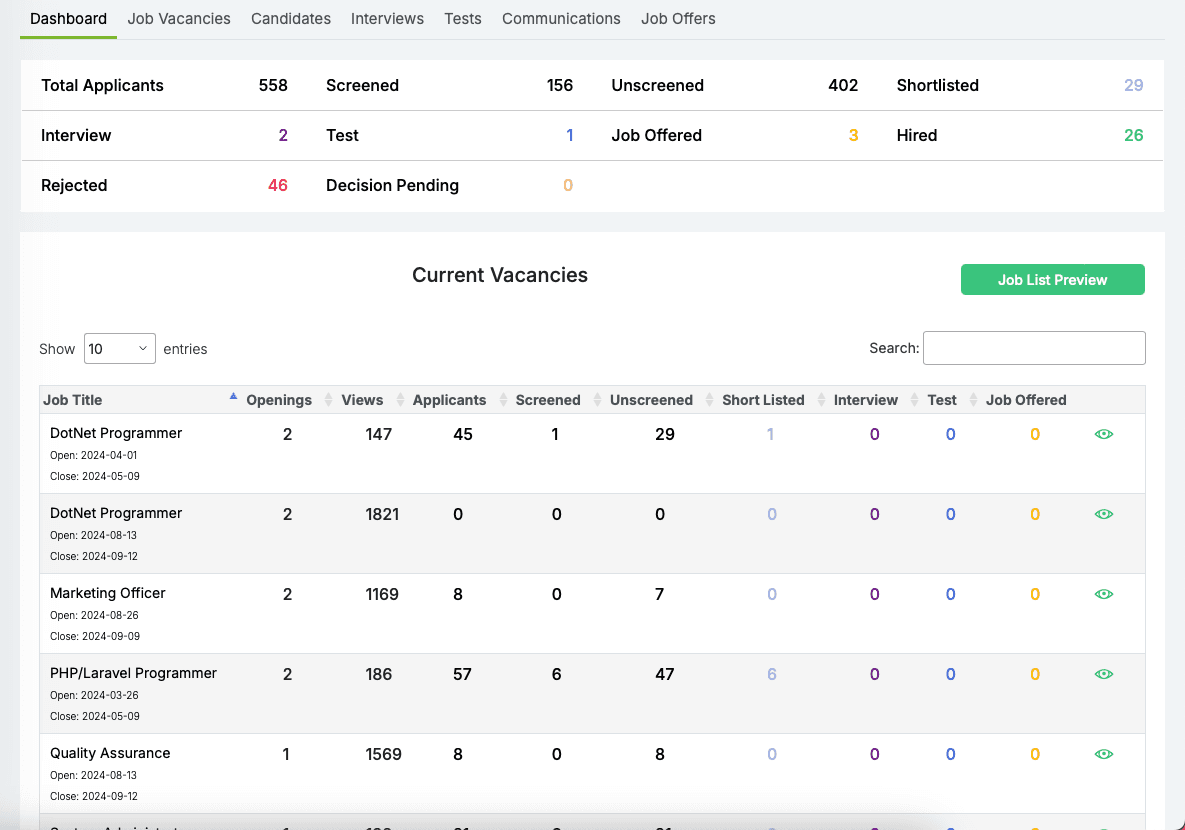
Task: Click eye icon in Quality Assurance row
Action: coord(1103,754)
